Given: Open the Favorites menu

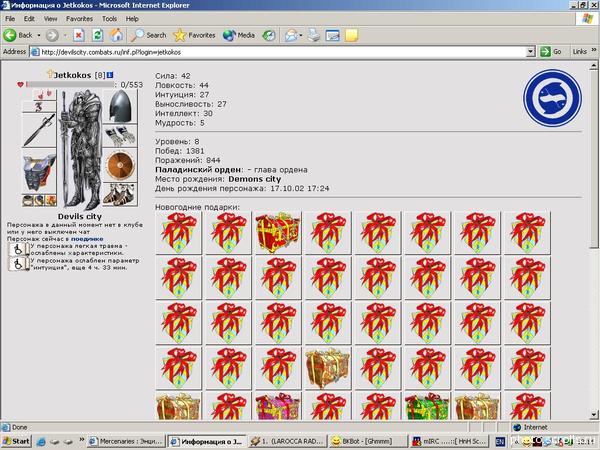Looking at the screenshot, I should (x=79, y=19).
